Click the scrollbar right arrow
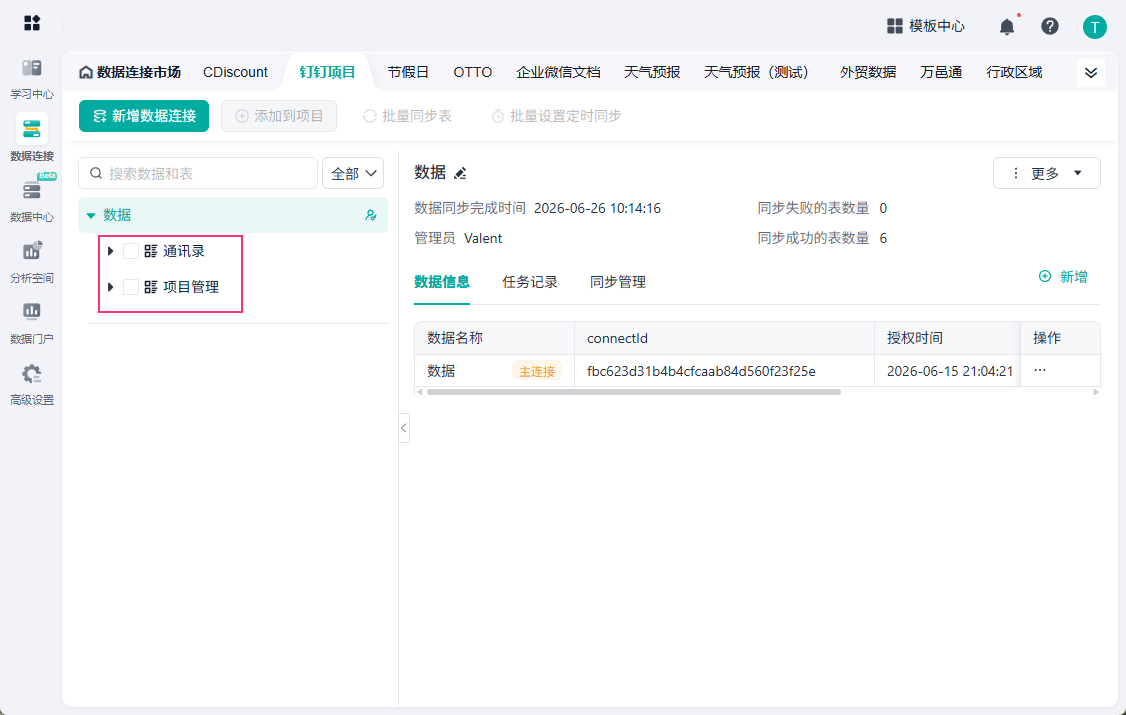The image size is (1126, 715). (1096, 392)
